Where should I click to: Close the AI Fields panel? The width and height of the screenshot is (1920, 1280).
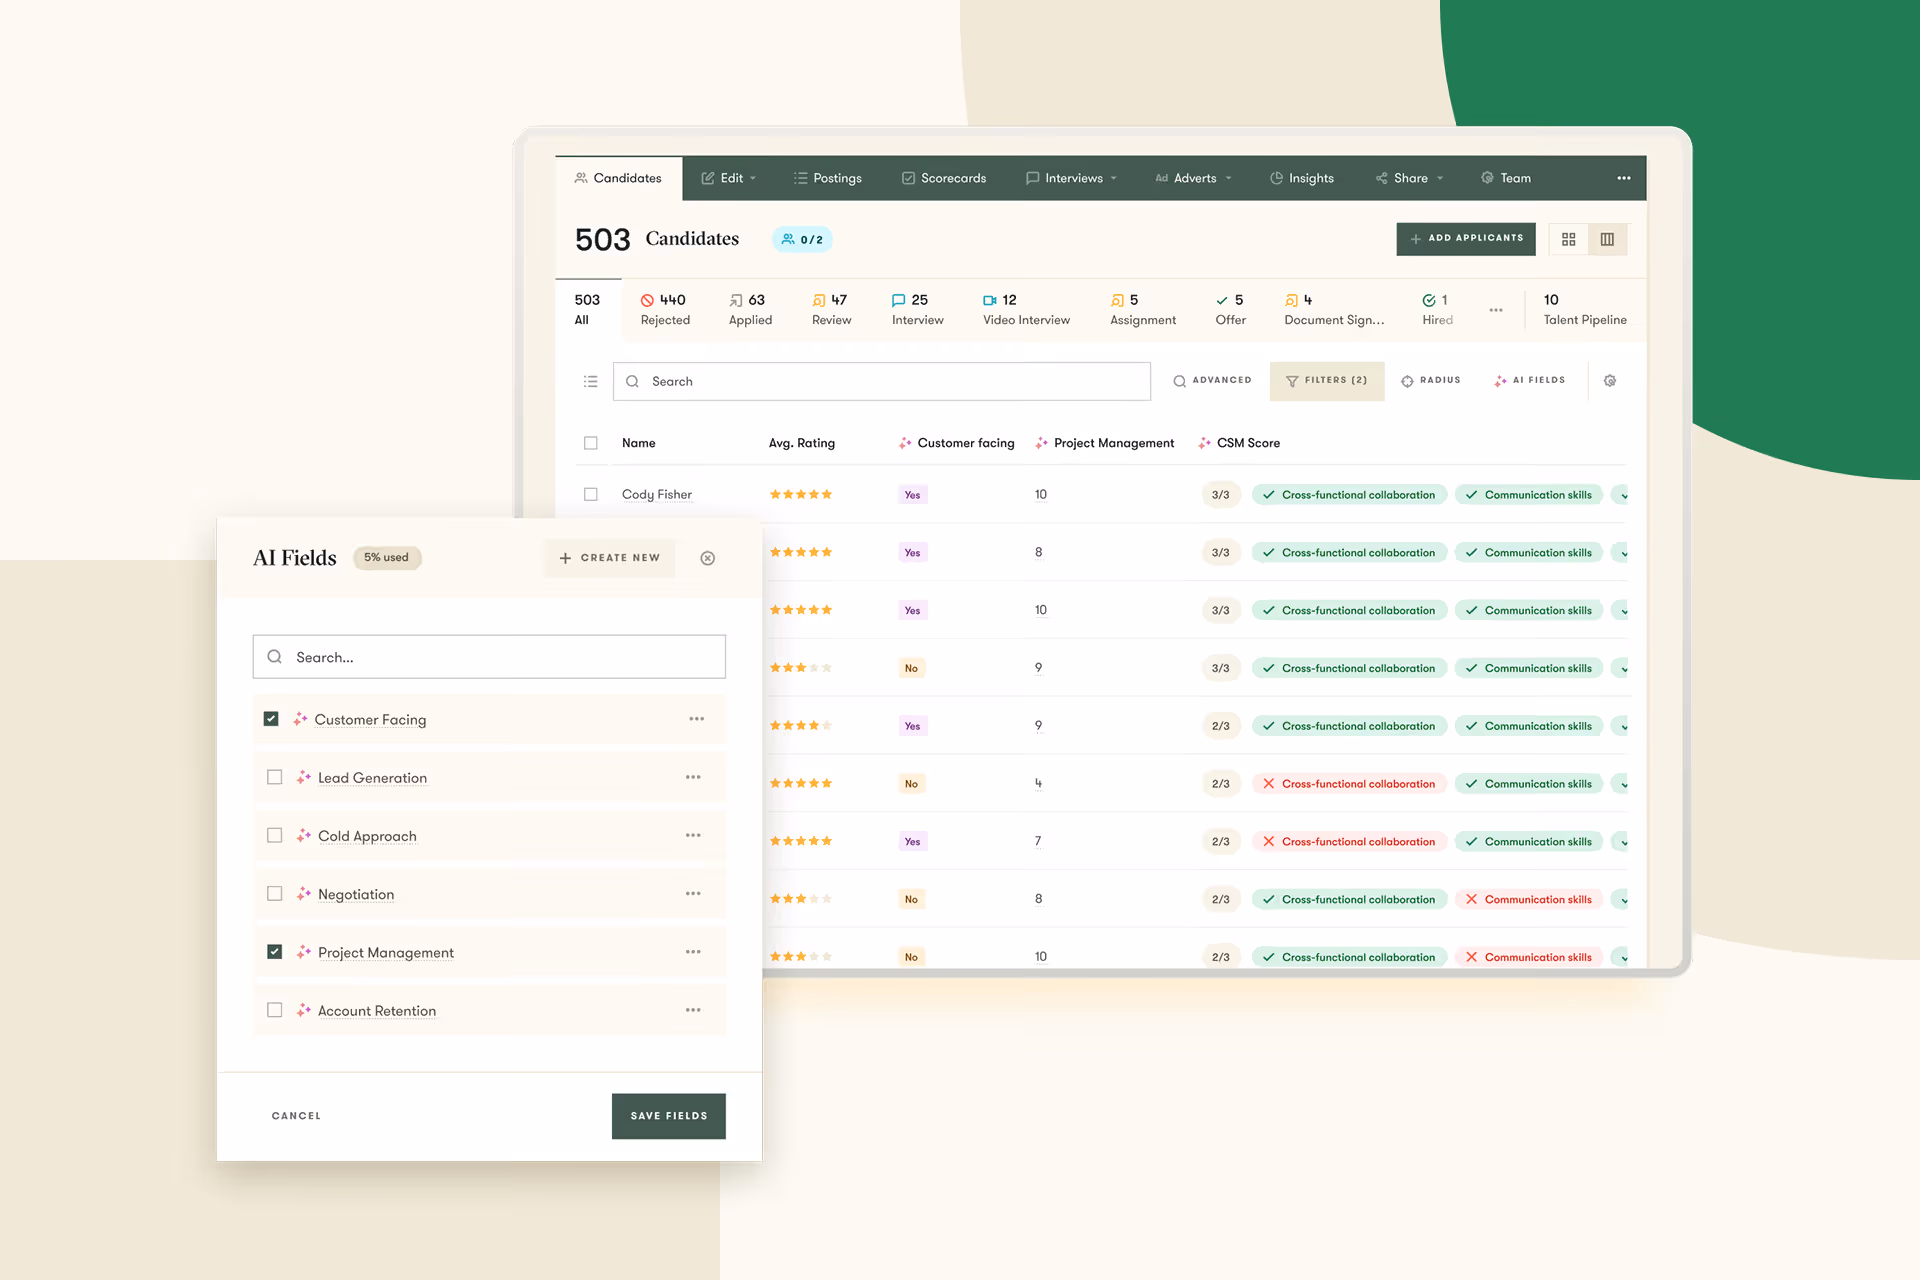pos(707,558)
